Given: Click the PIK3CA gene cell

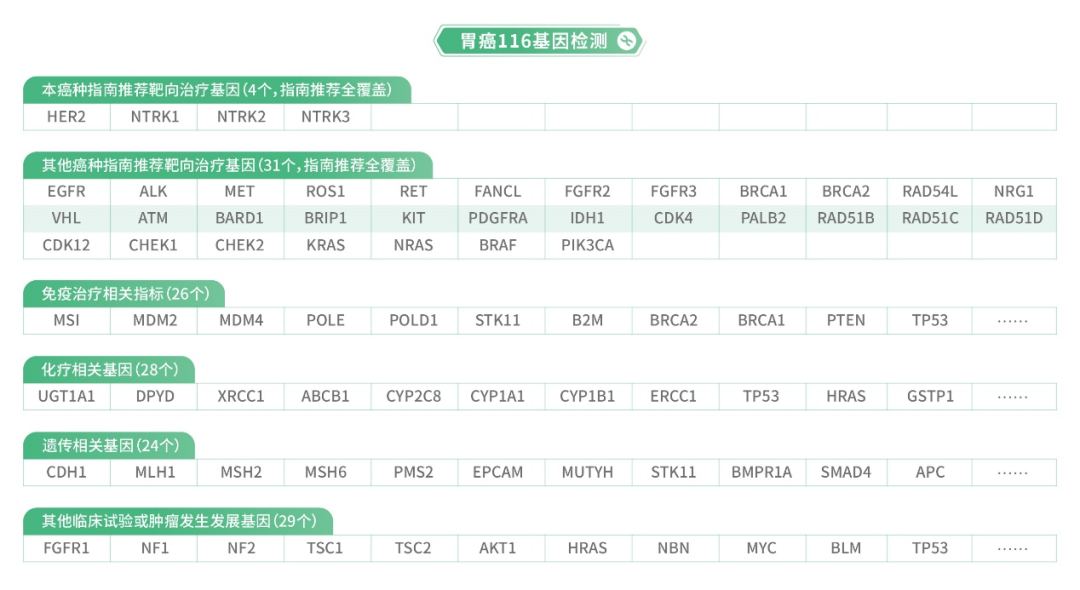Looking at the screenshot, I should (588, 245).
